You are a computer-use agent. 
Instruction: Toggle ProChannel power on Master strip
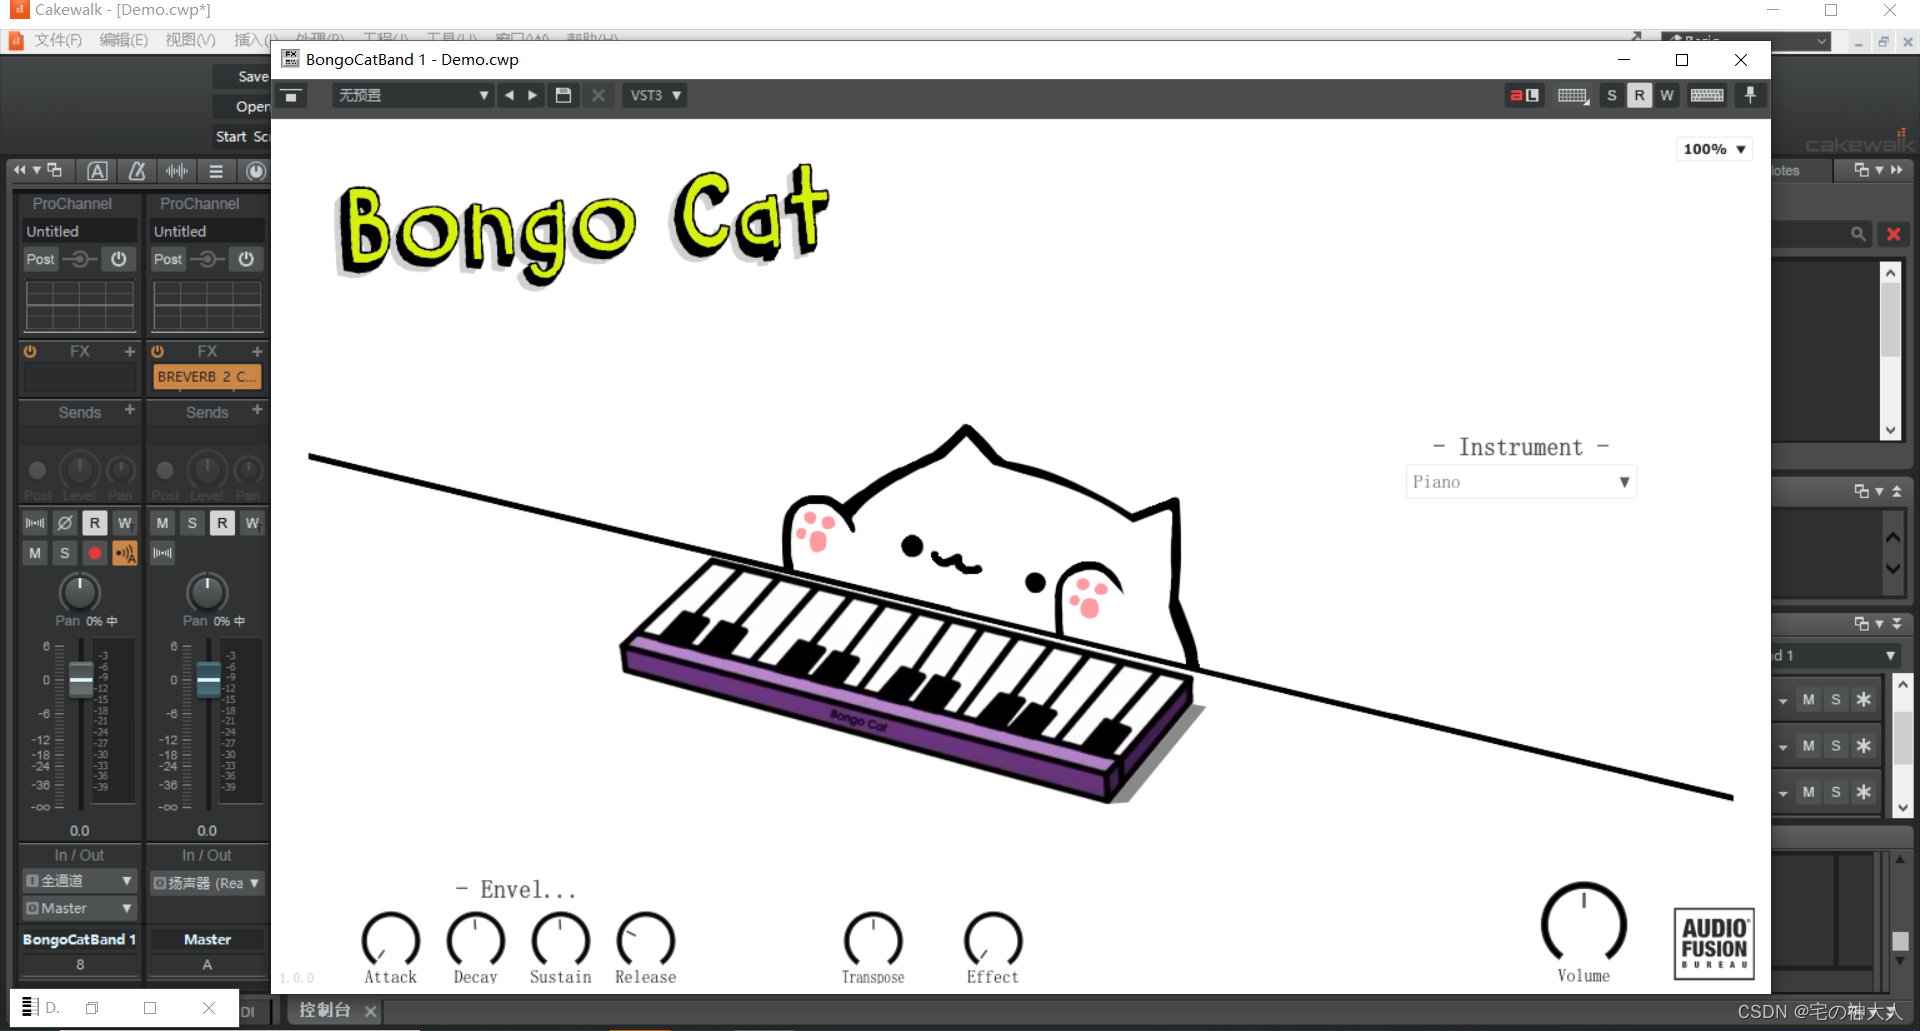pyautogui.click(x=246, y=259)
